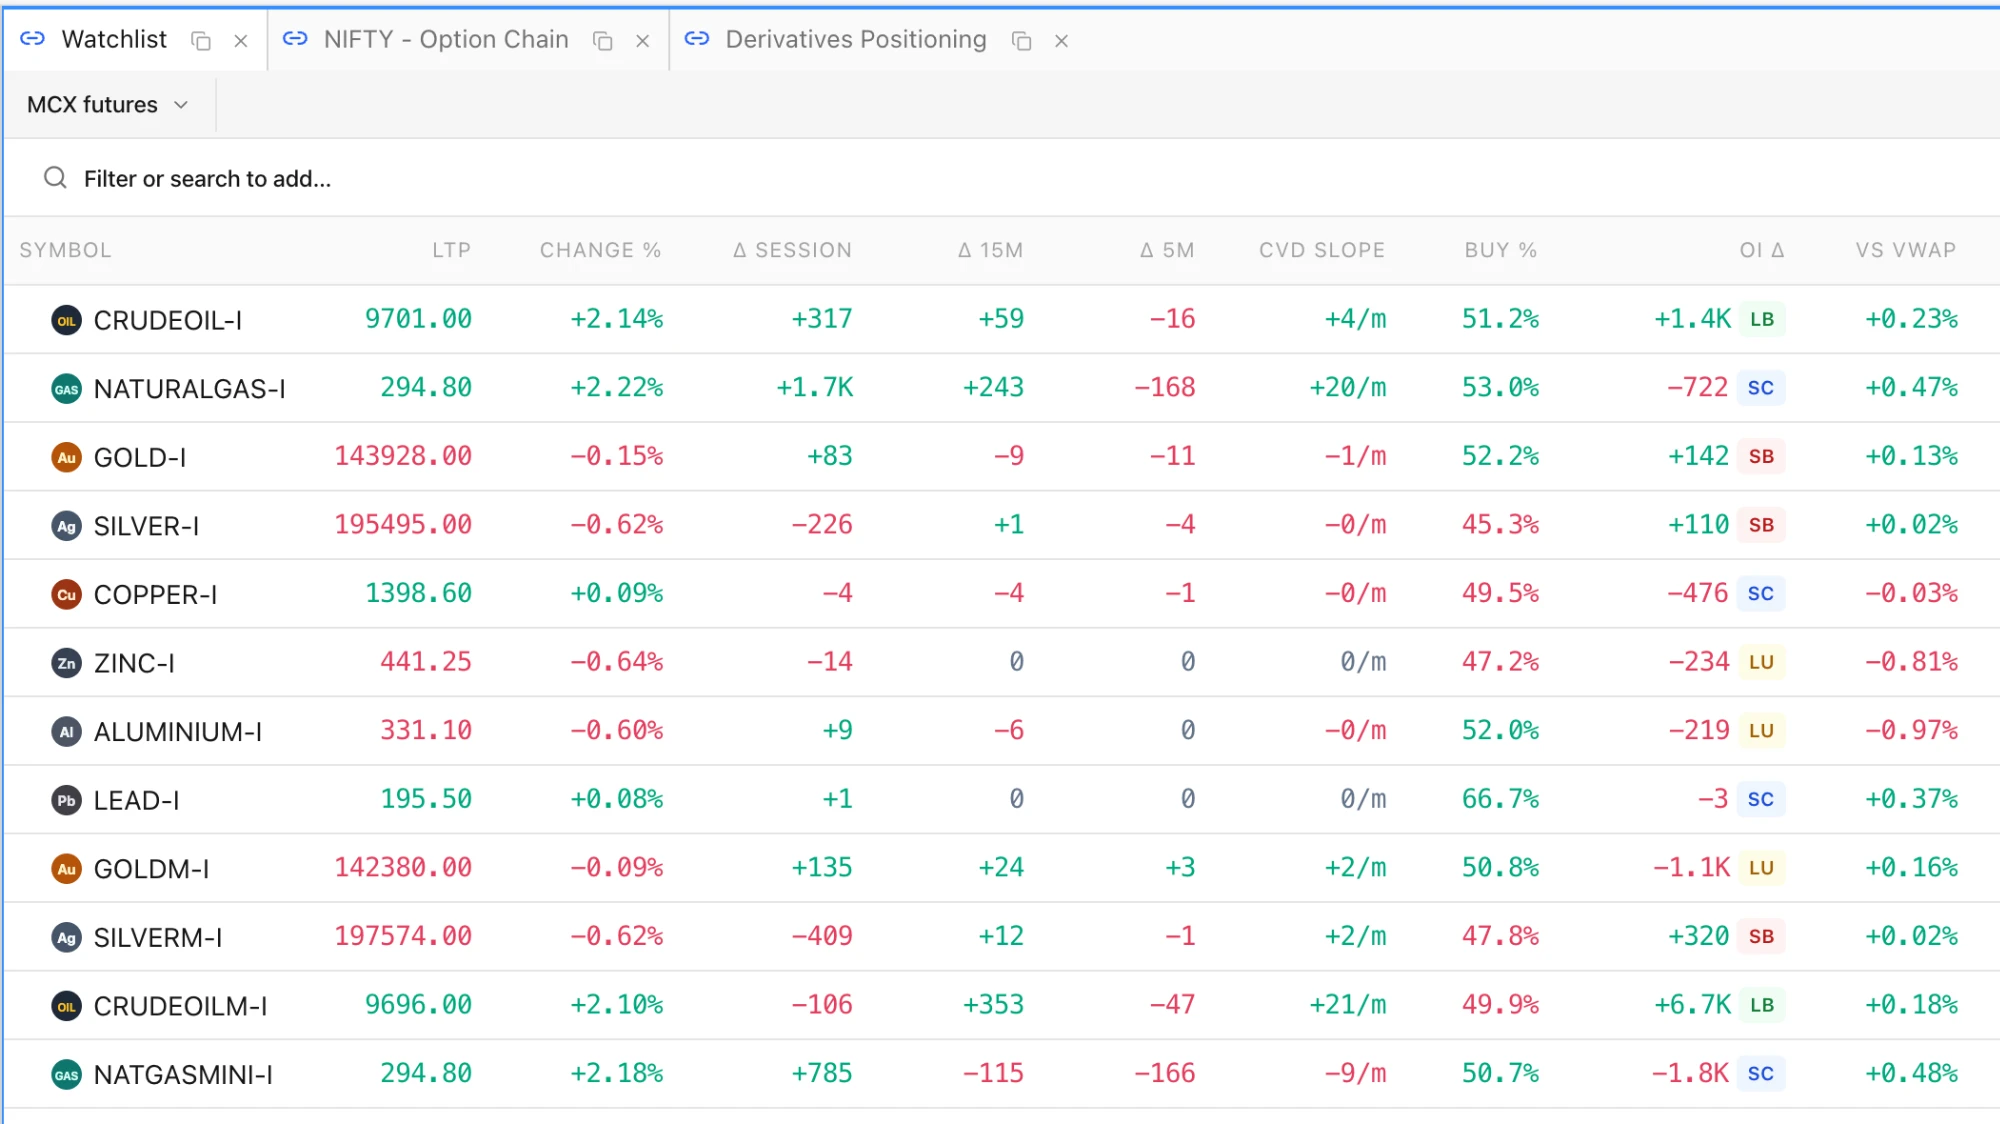Click the CRUDEOIL-I oil icon
The height and width of the screenshot is (1124, 2000).
point(66,320)
